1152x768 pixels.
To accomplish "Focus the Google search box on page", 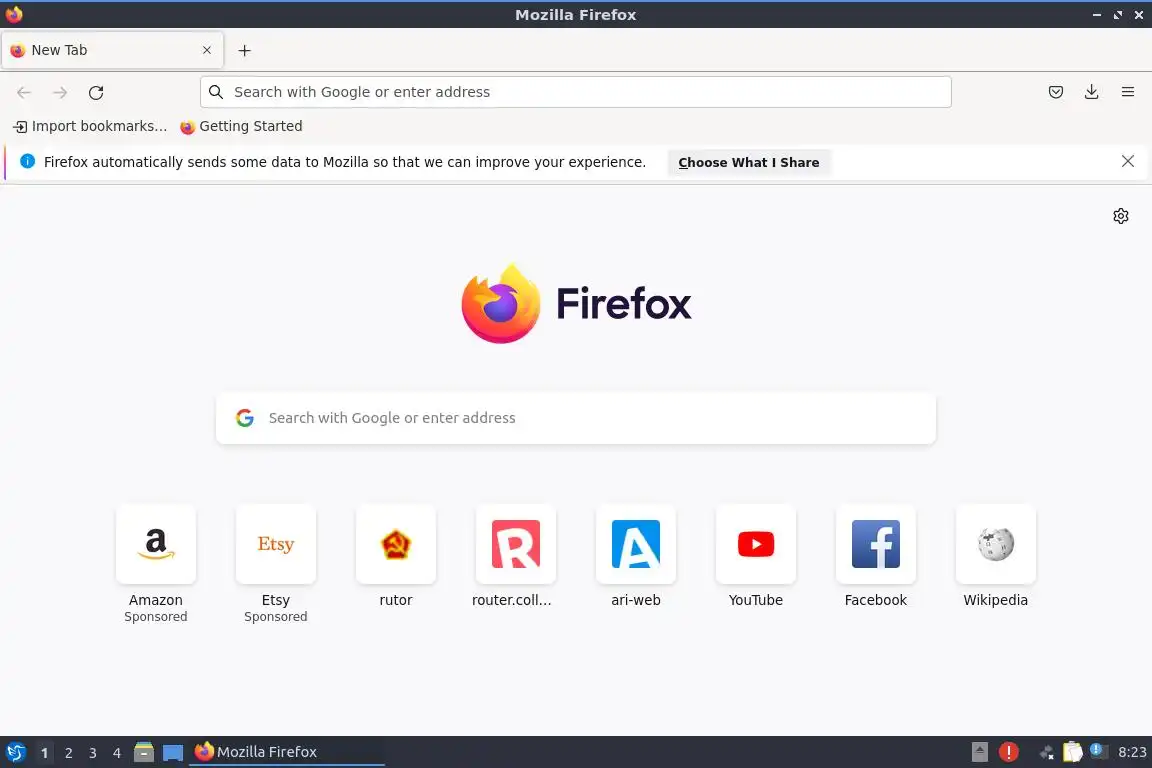I will pos(576,418).
